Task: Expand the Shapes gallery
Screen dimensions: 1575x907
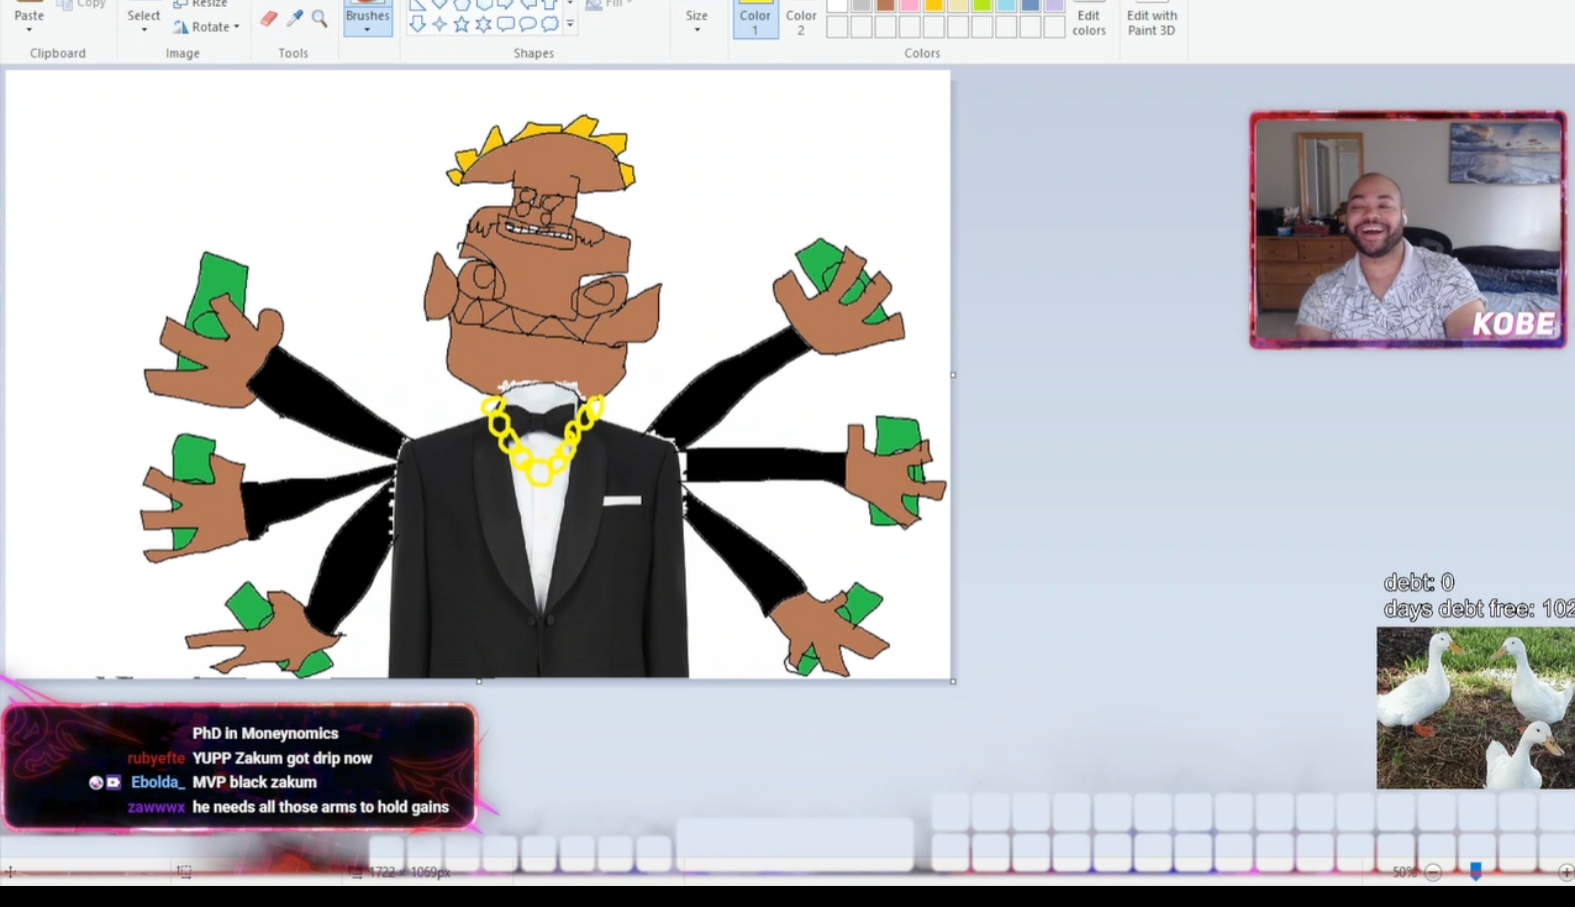Action: click(570, 24)
